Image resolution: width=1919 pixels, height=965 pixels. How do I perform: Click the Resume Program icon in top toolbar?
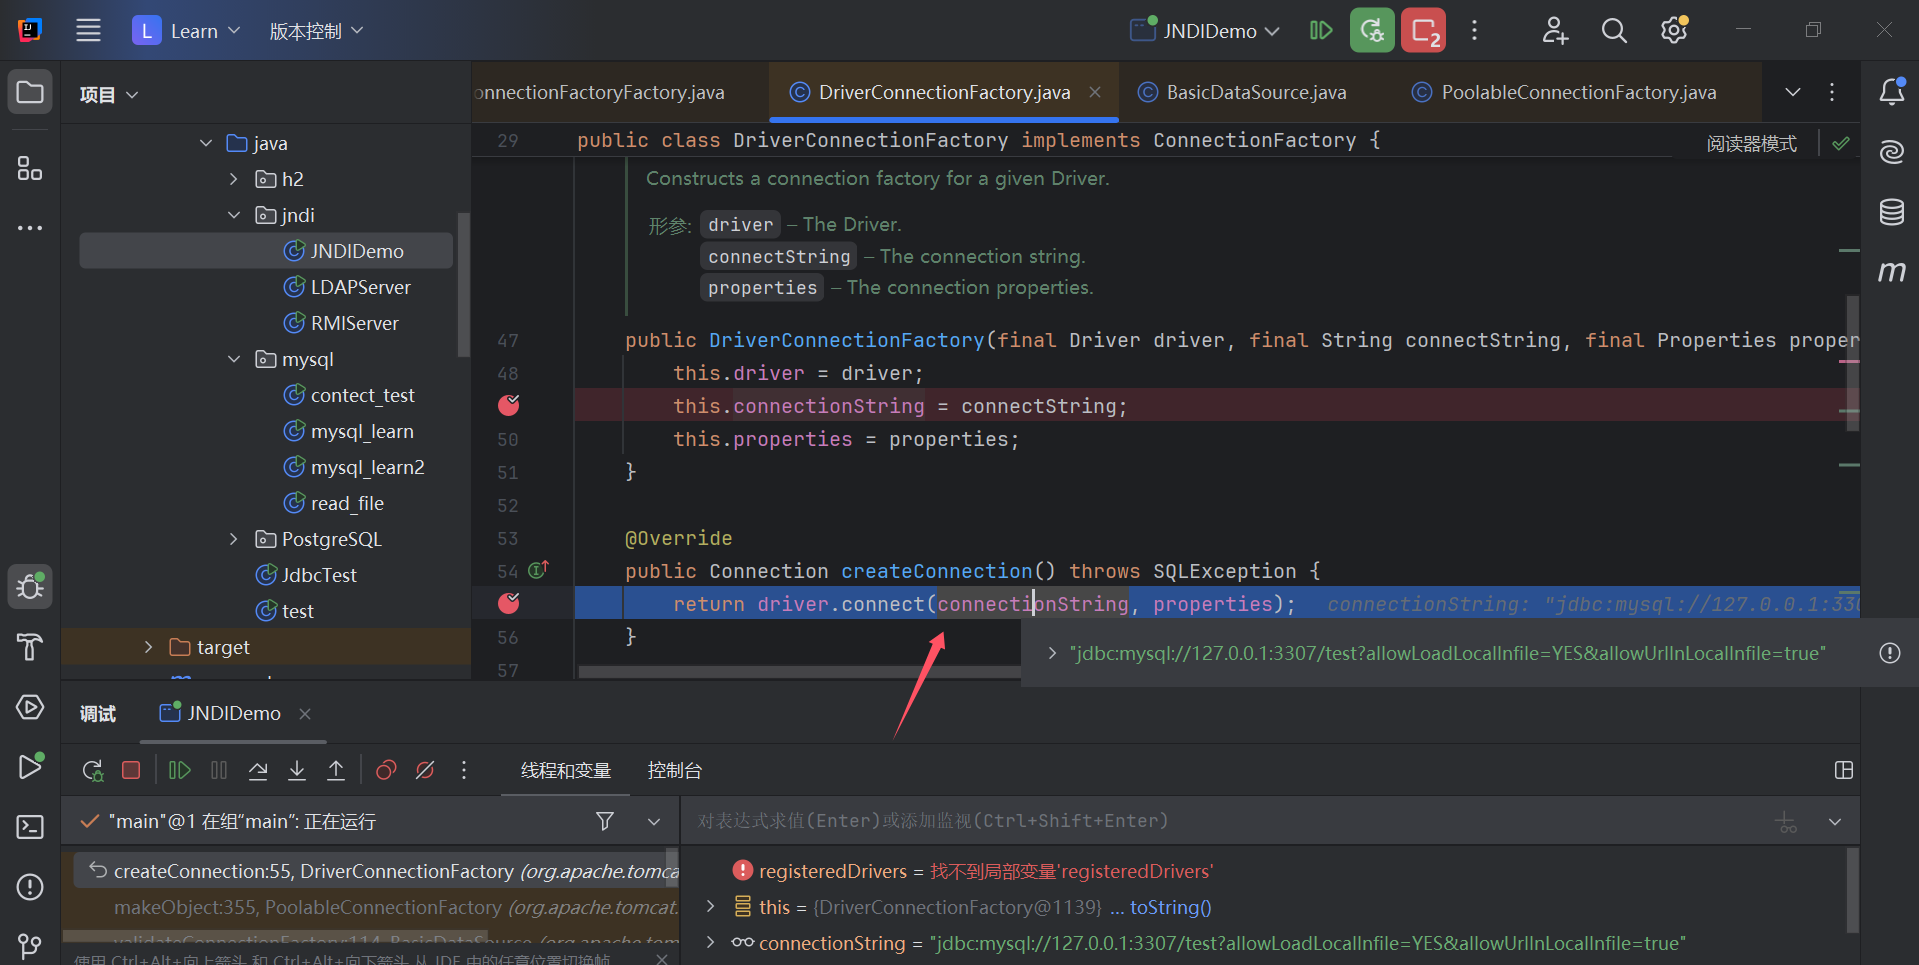coord(1321,30)
